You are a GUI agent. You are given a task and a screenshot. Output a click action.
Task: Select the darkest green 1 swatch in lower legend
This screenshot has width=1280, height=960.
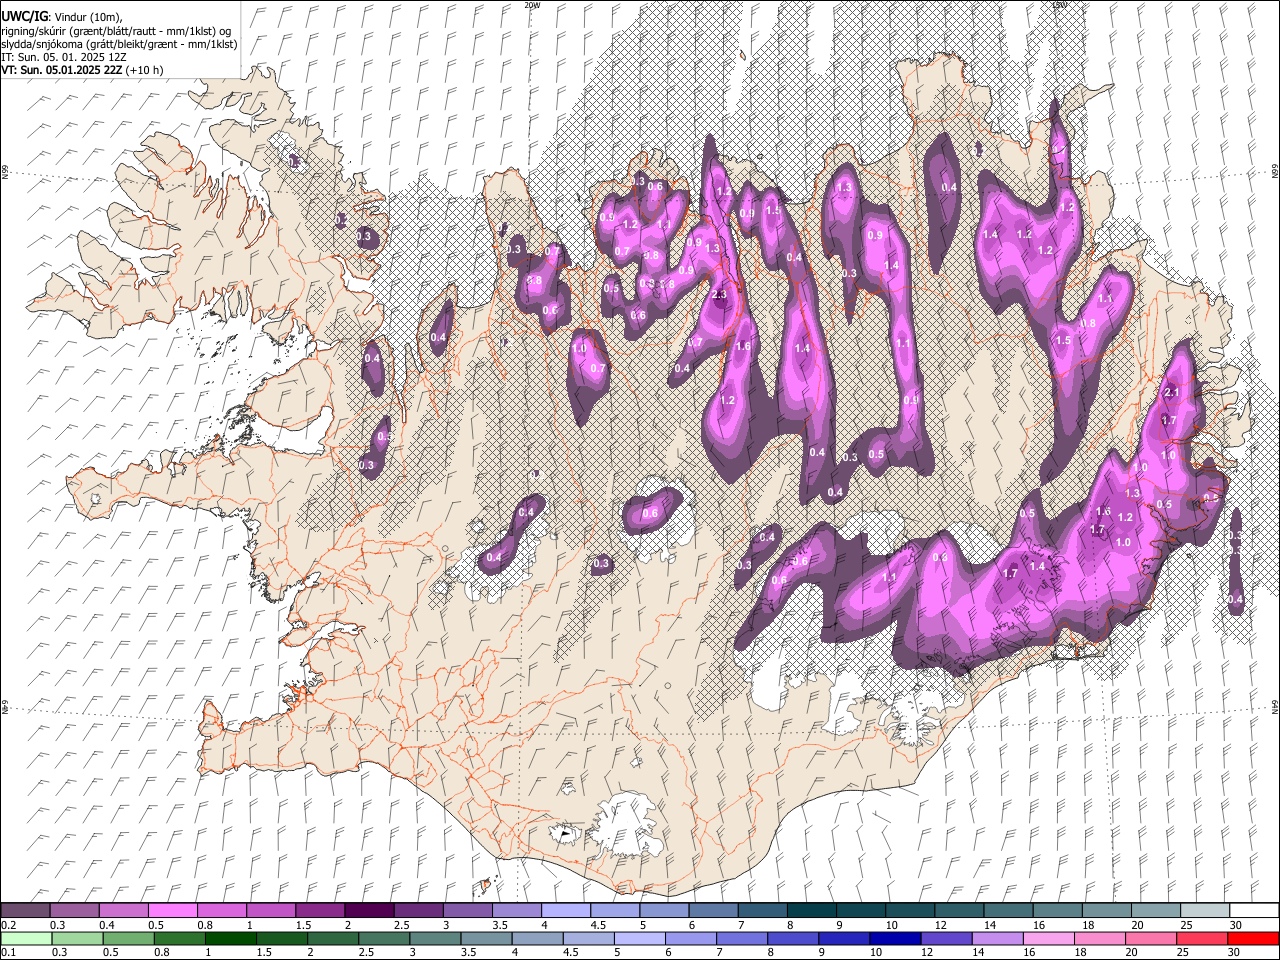[230, 938]
